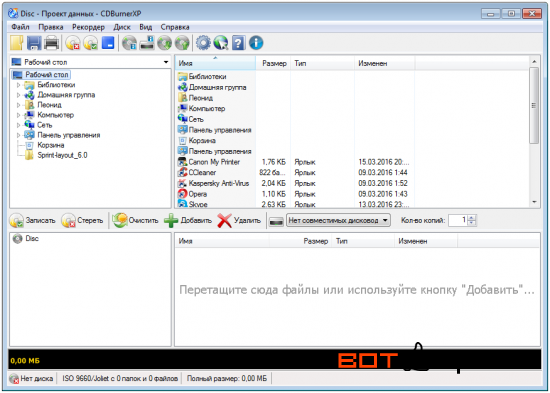Click the no-disc status icon in status bar

pos(14,379)
